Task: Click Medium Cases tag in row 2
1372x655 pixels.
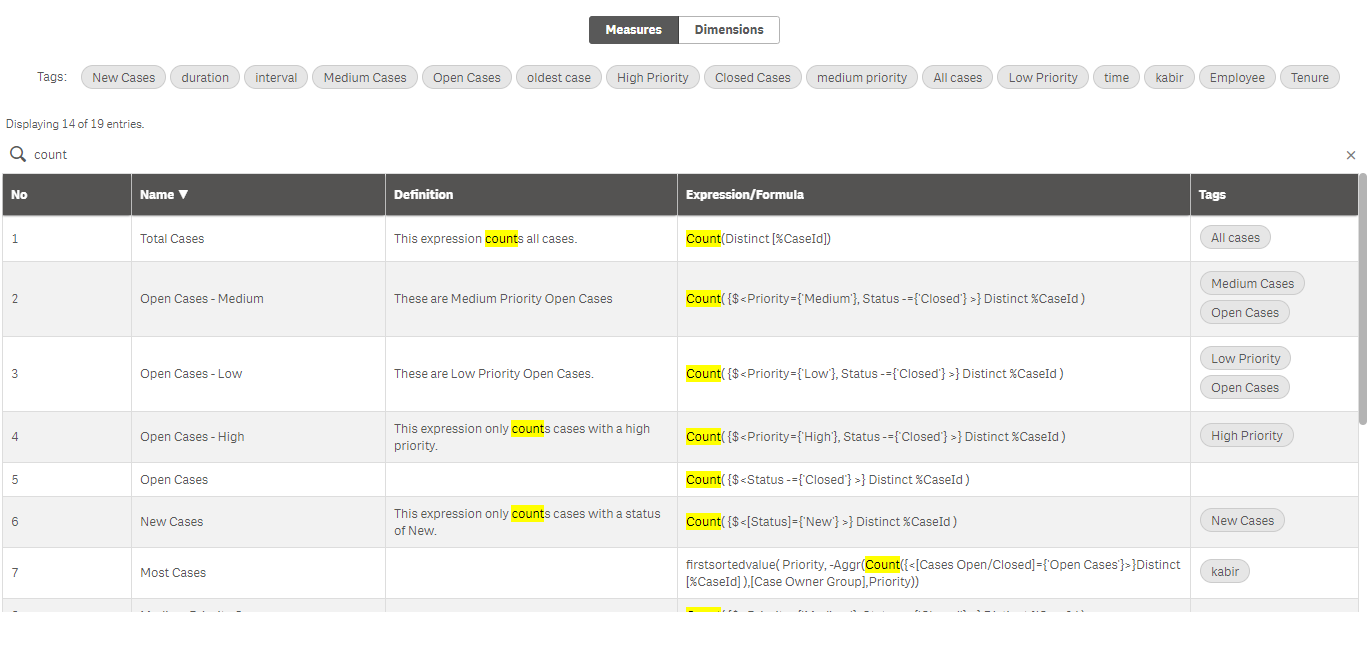Action: point(1252,284)
